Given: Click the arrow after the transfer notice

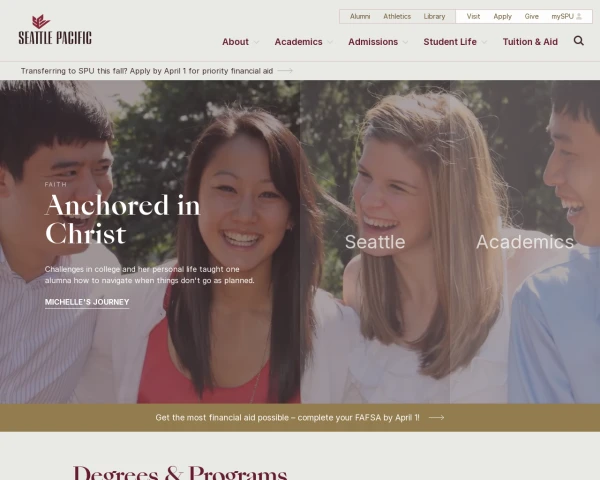Looking at the screenshot, I should point(285,71).
